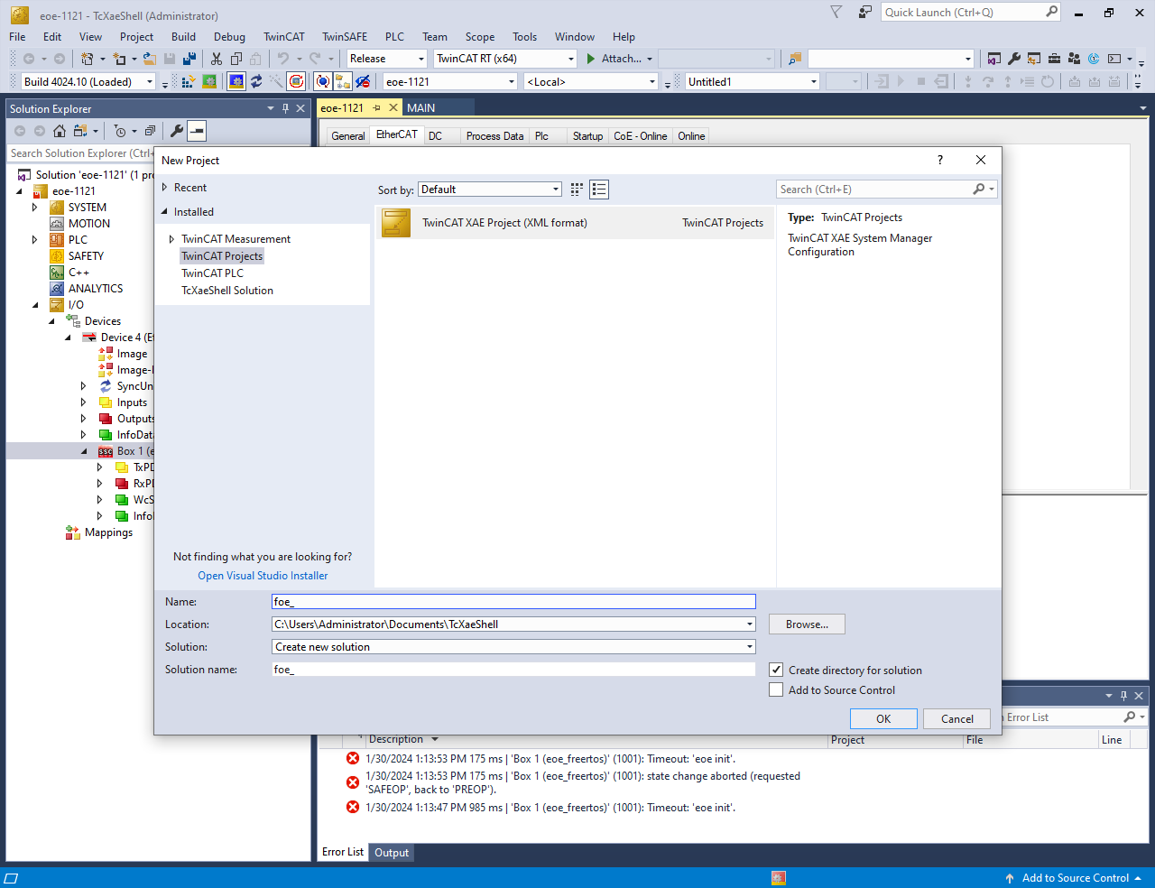Click the wrench Properties icon in Solution Explorer
This screenshot has width=1155, height=888.
point(177,131)
